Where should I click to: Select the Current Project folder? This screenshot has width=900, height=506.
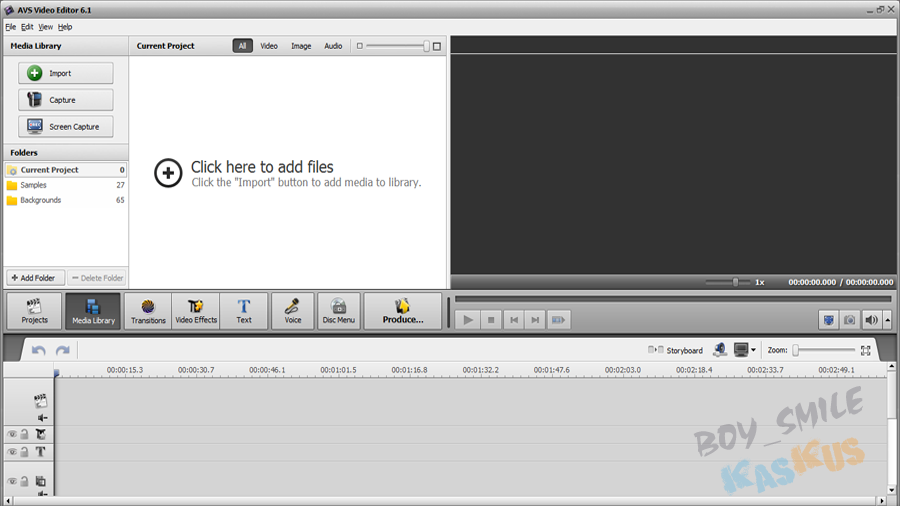pyautogui.click(x=65, y=170)
